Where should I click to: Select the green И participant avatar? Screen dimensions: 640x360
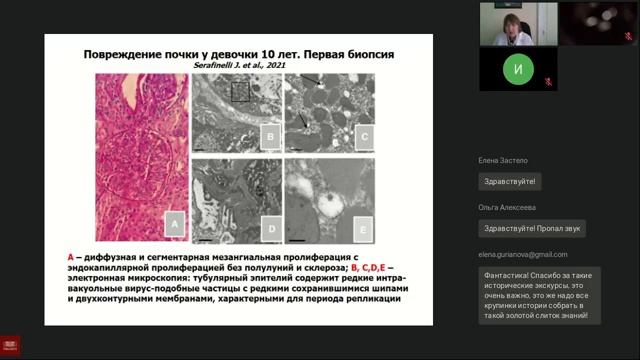point(518,69)
